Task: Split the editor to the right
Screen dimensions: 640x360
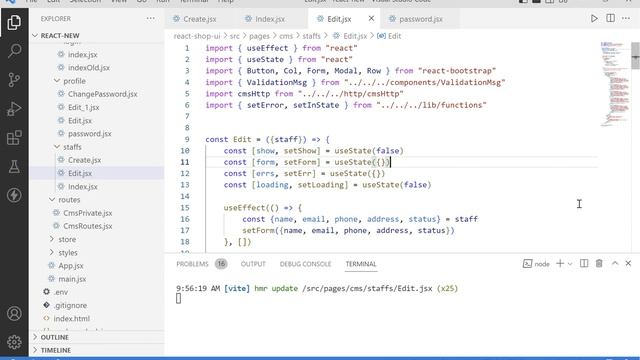Action: click(610, 19)
